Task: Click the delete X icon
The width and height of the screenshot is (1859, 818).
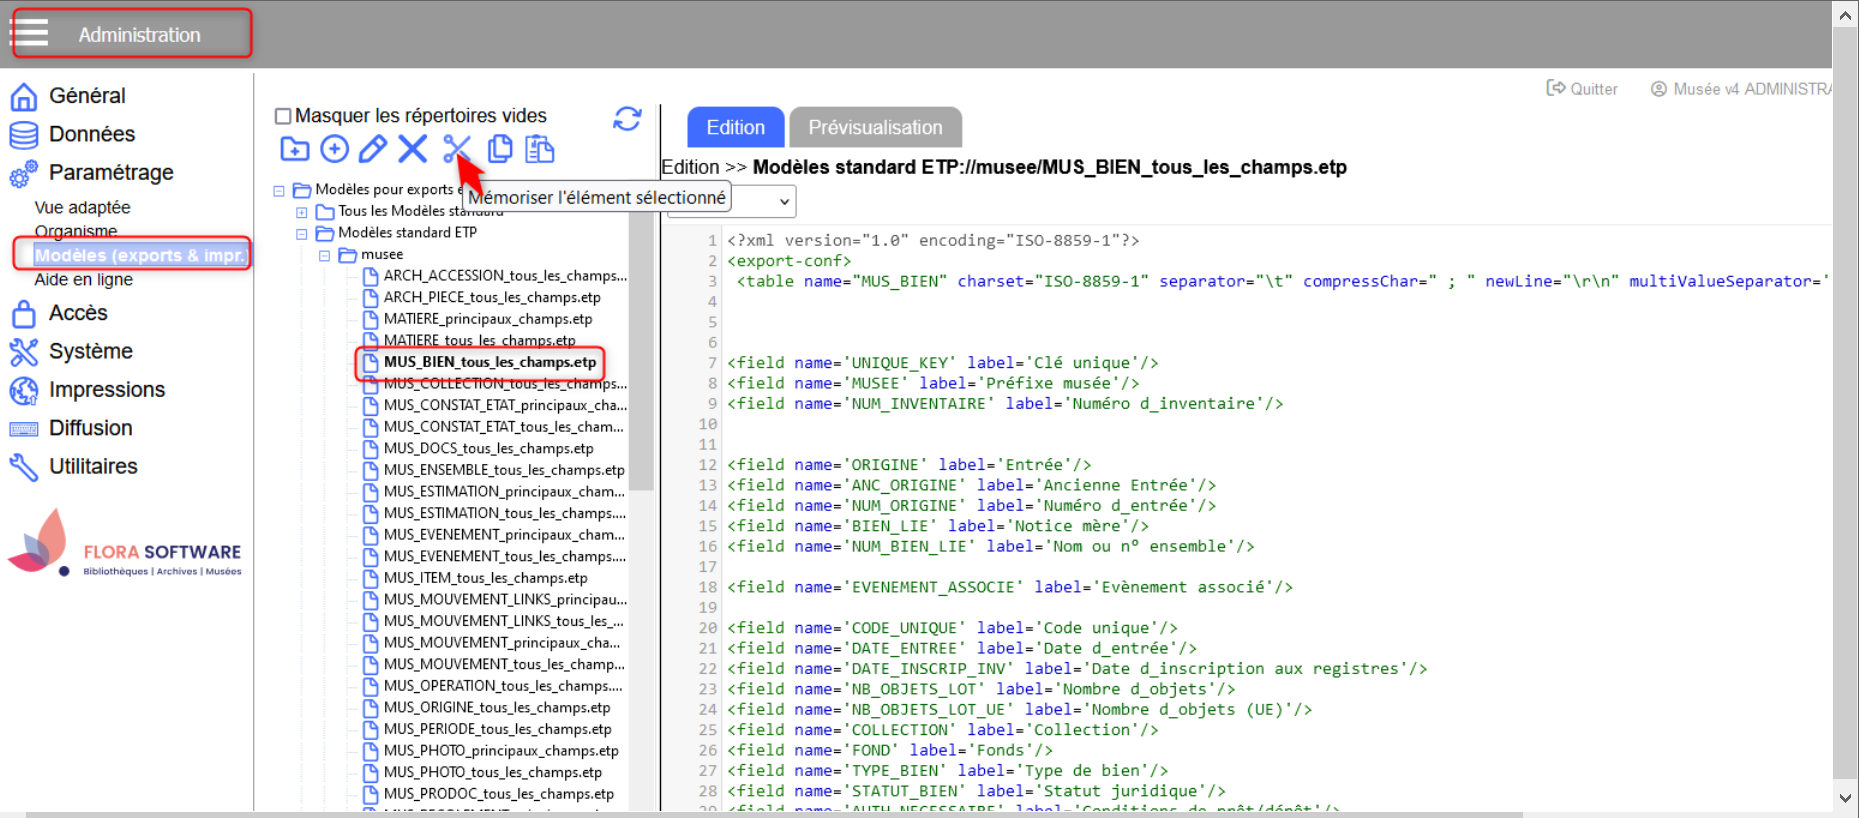Action: click(412, 149)
